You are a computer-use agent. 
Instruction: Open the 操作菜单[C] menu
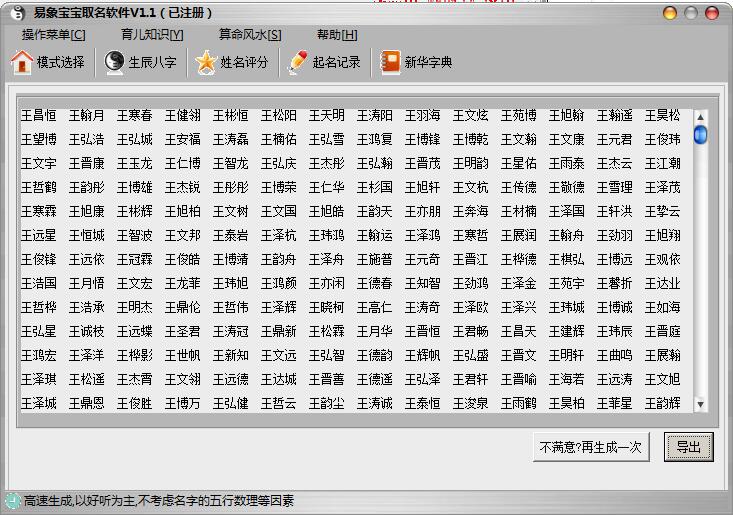(x=53, y=35)
